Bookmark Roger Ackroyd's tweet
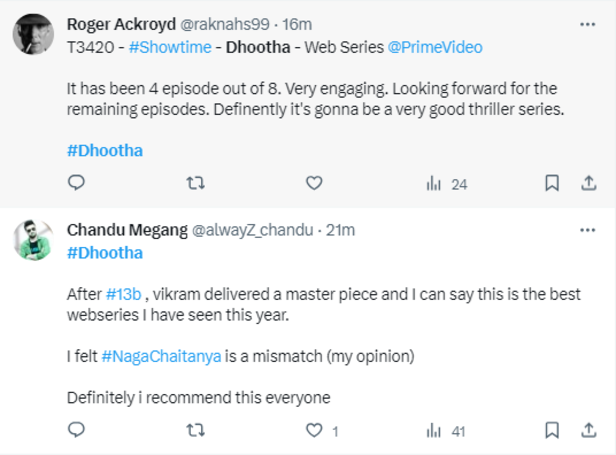The height and width of the screenshot is (455, 616). click(551, 183)
